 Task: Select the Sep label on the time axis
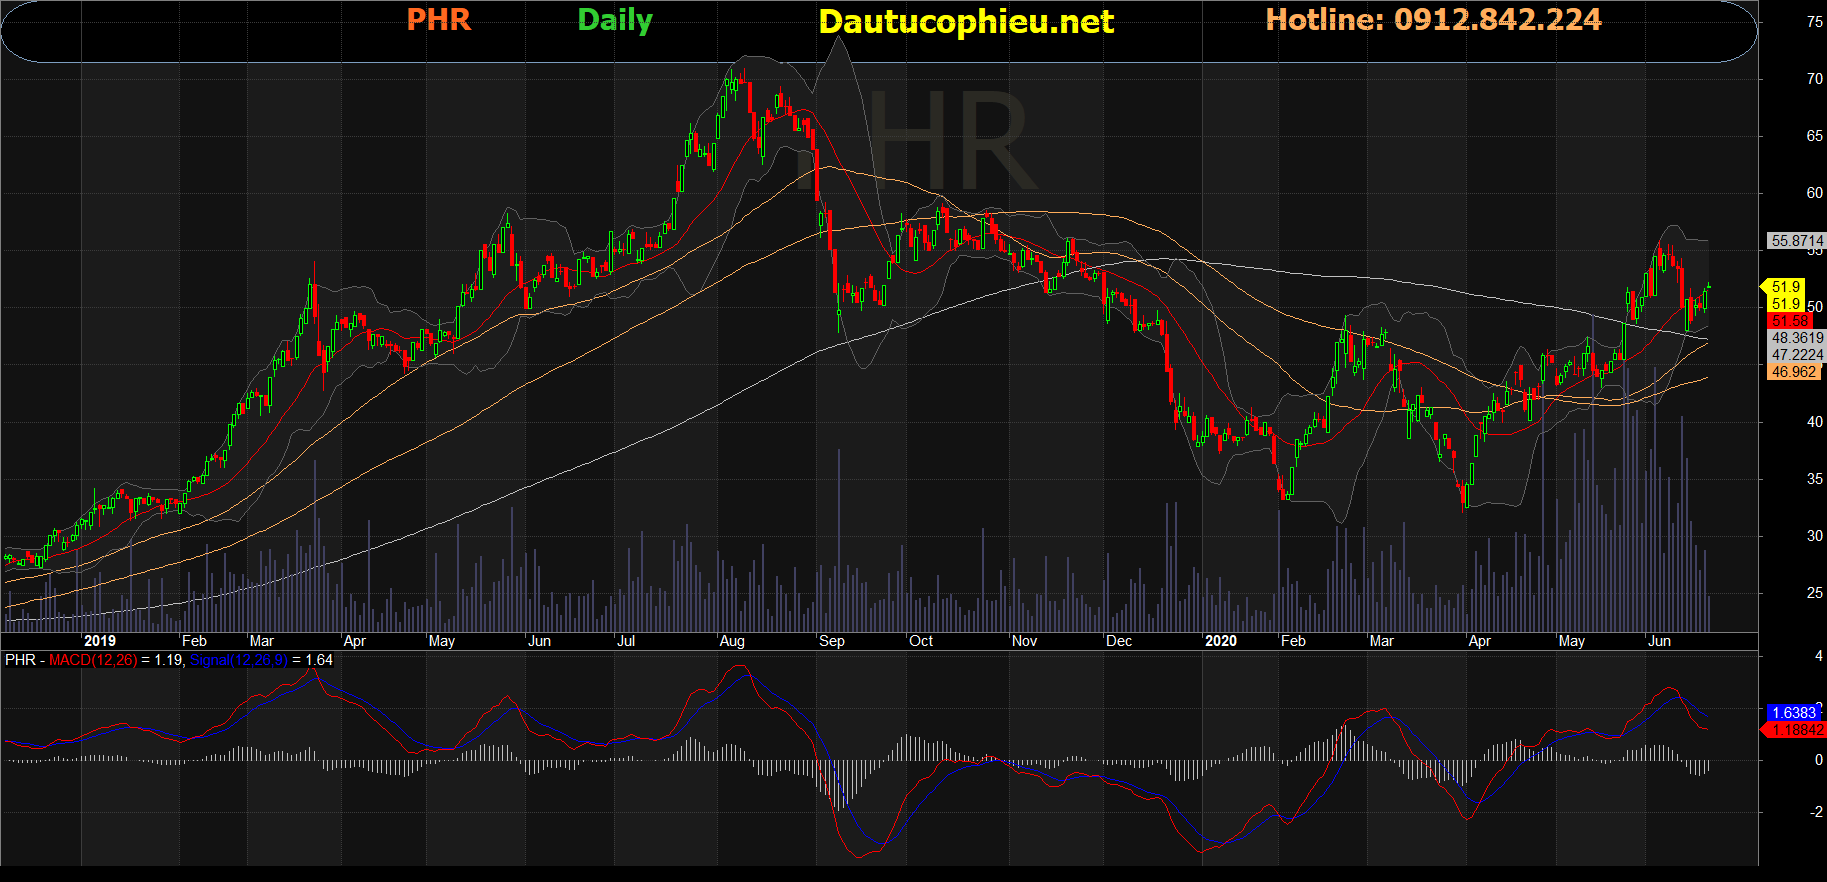pyautogui.click(x=831, y=641)
